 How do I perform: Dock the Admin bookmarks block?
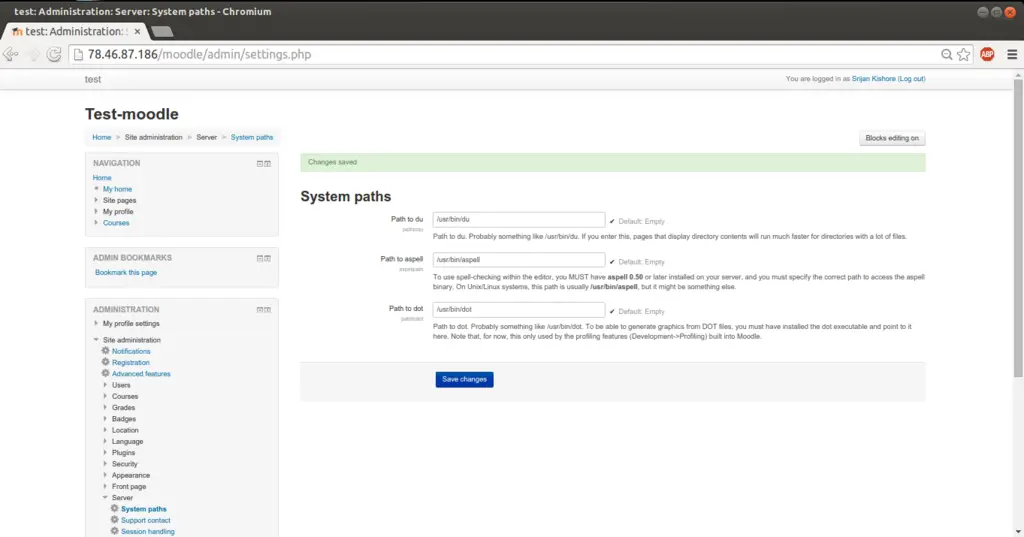pyautogui.click(x=268, y=258)
